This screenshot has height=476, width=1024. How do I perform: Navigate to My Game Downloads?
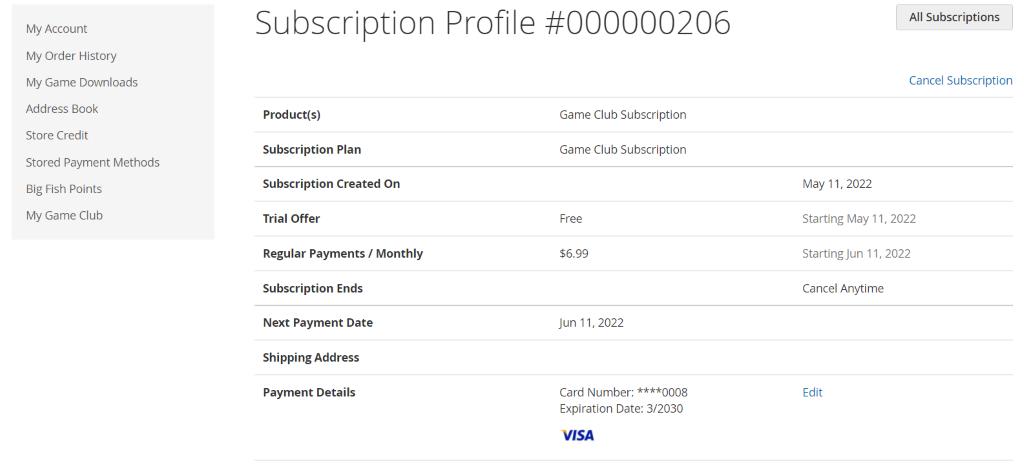click(x=82, y=82)
